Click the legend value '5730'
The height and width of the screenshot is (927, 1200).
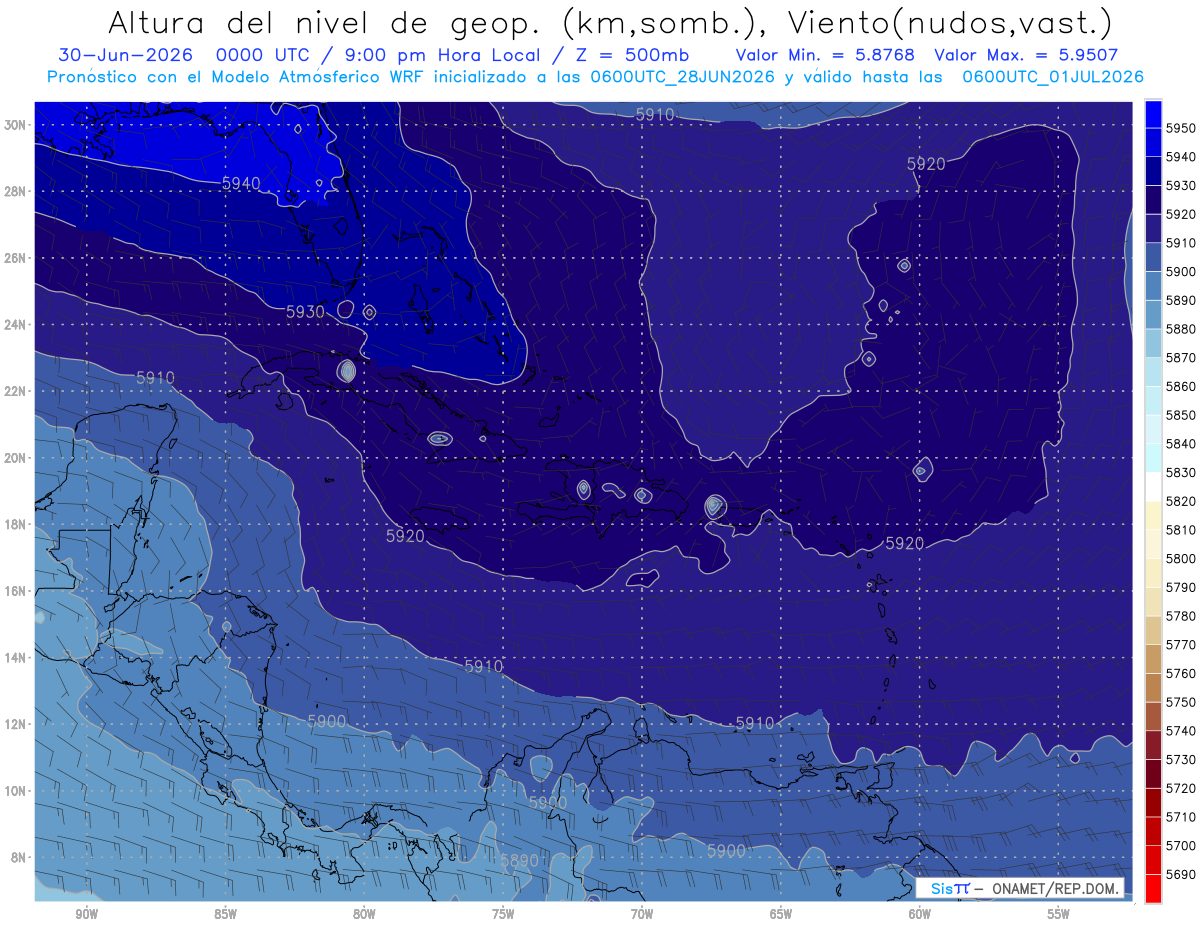click(x=1181, y=760)
